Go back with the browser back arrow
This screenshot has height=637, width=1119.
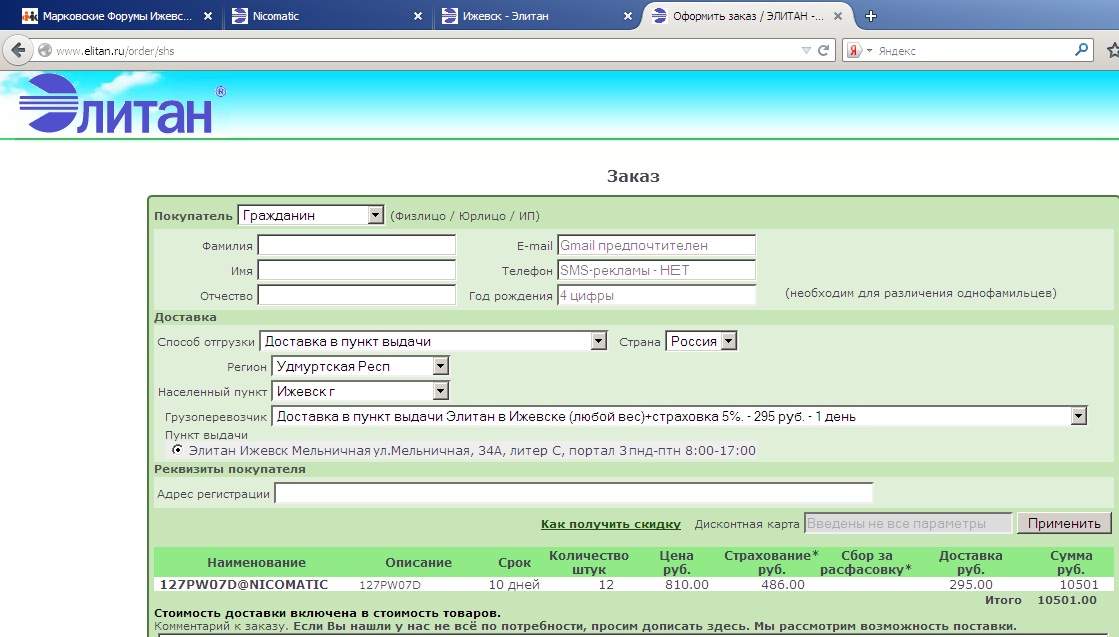pos(18,50)
